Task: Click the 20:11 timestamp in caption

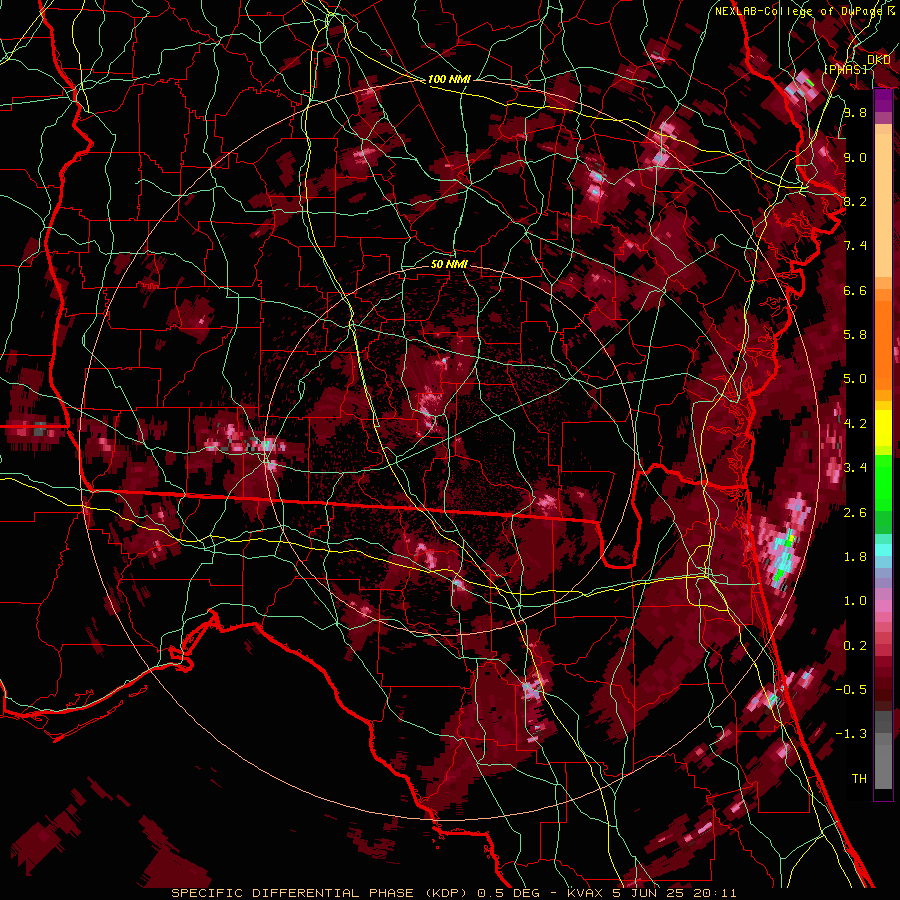Action: tap(716, 893)
